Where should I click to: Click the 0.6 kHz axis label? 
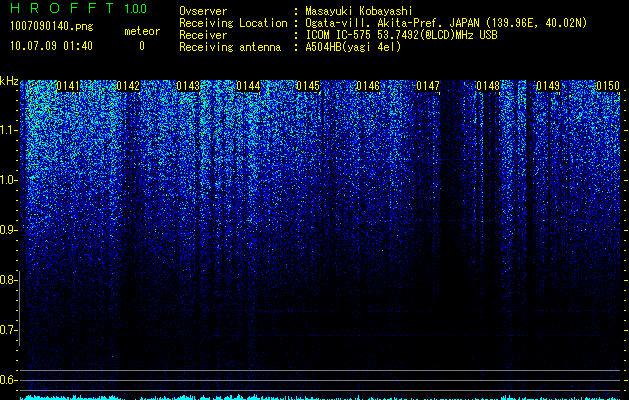[8, 380]
